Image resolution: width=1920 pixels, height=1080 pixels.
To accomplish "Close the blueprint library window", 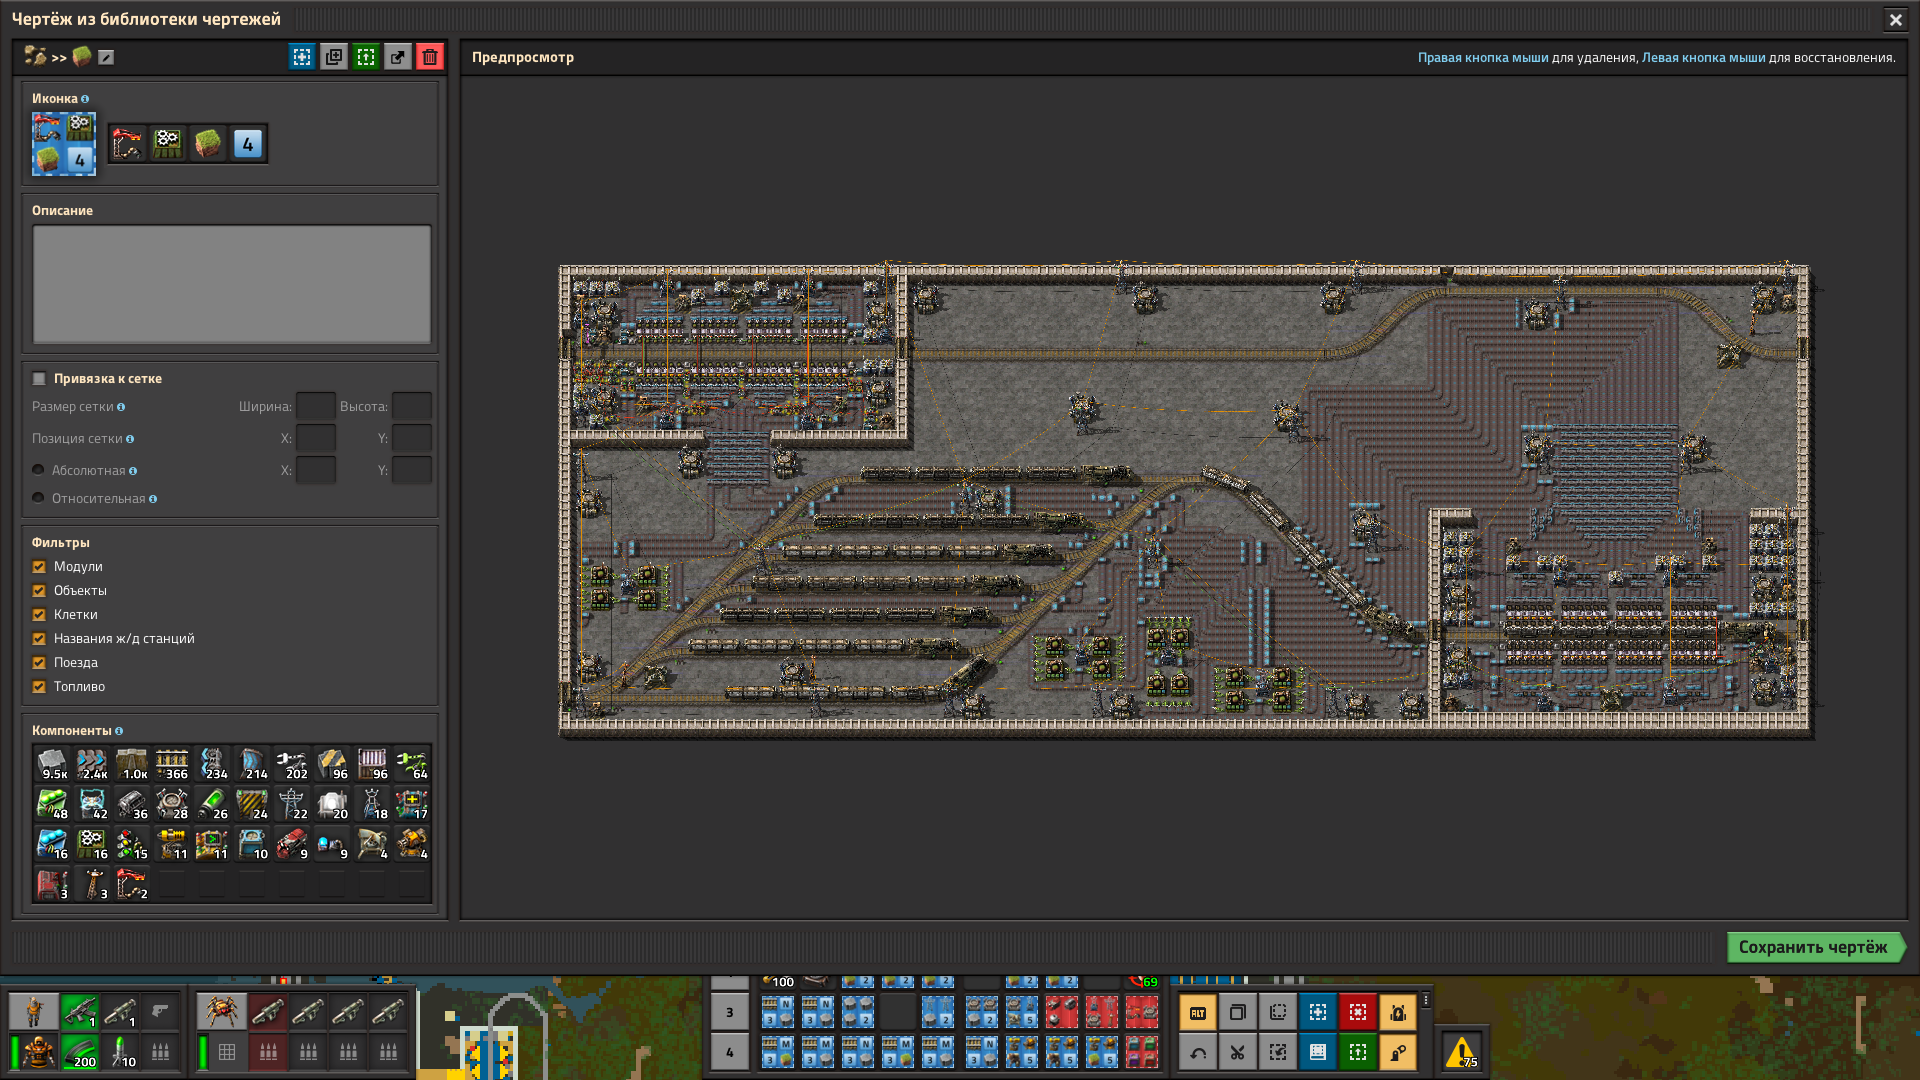I will click(1895, 19).
